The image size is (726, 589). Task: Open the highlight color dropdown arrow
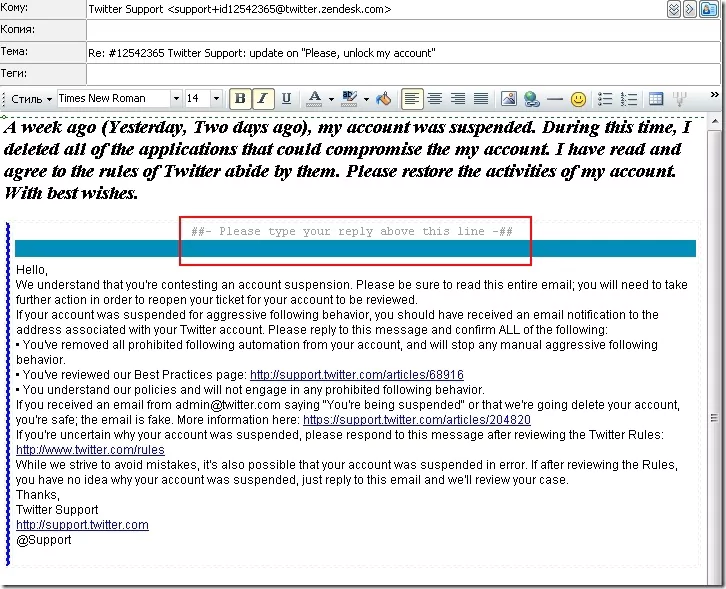click(x=366, y=99)
